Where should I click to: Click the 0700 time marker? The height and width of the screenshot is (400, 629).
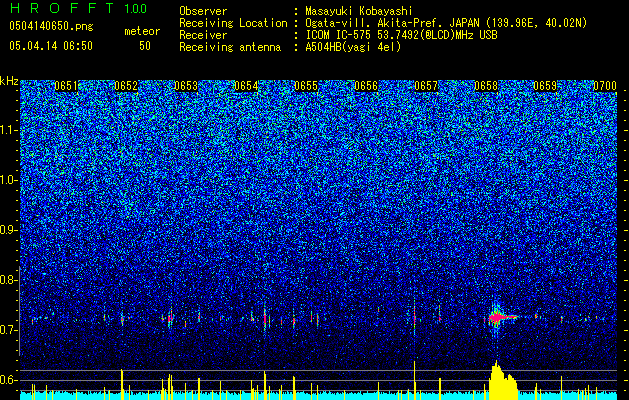coord(605,86)
